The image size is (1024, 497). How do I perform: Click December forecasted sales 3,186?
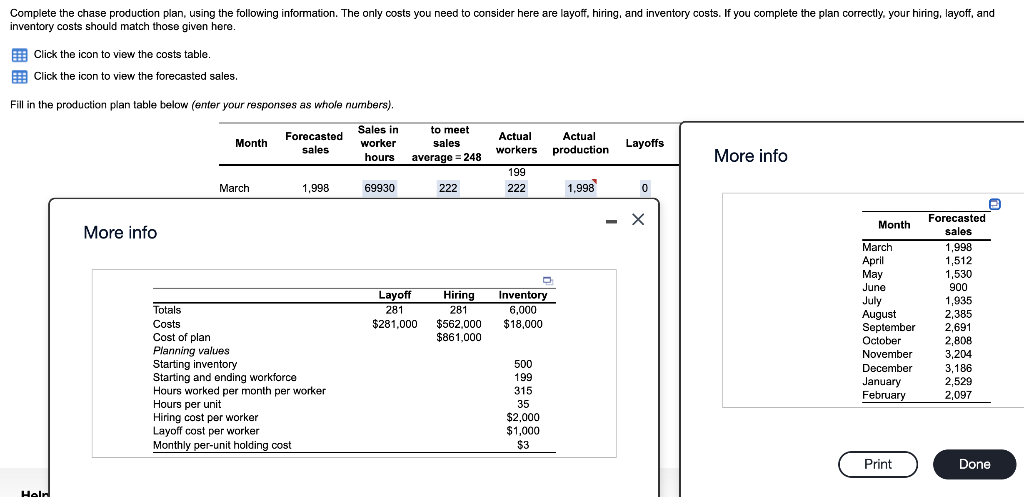click(x=958, y=368)
